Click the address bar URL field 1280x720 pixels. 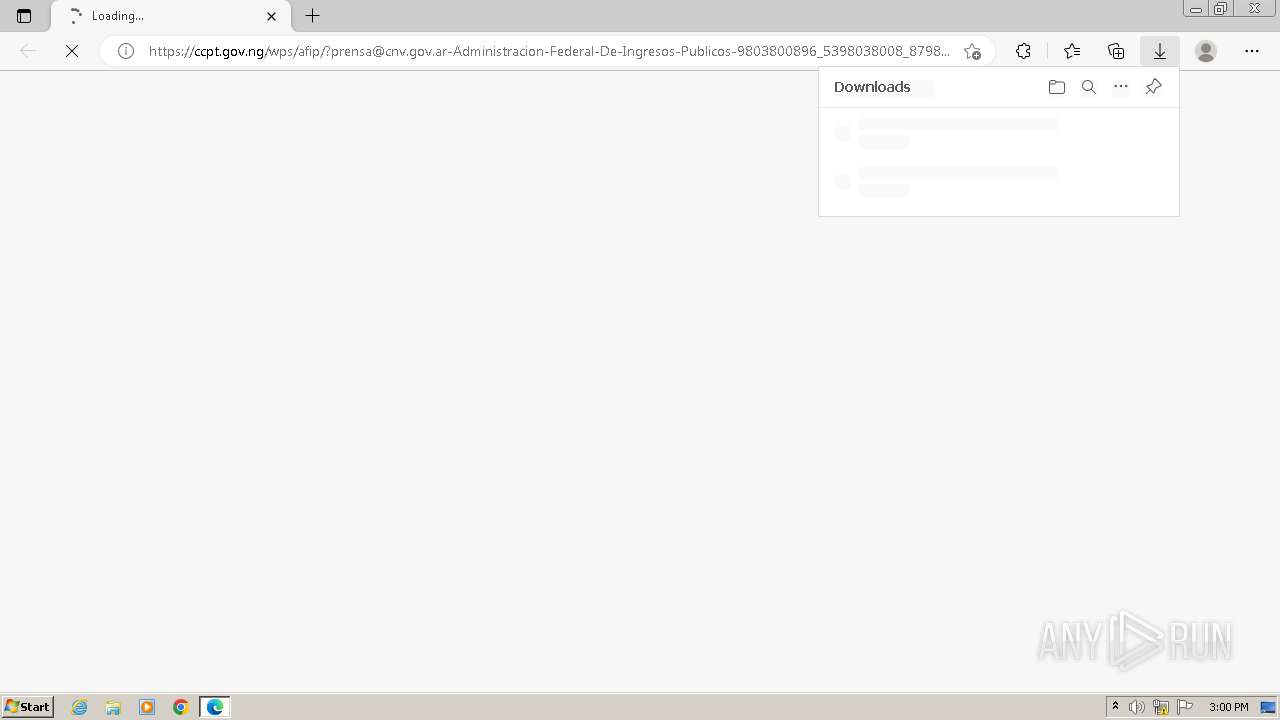point(549,51)
